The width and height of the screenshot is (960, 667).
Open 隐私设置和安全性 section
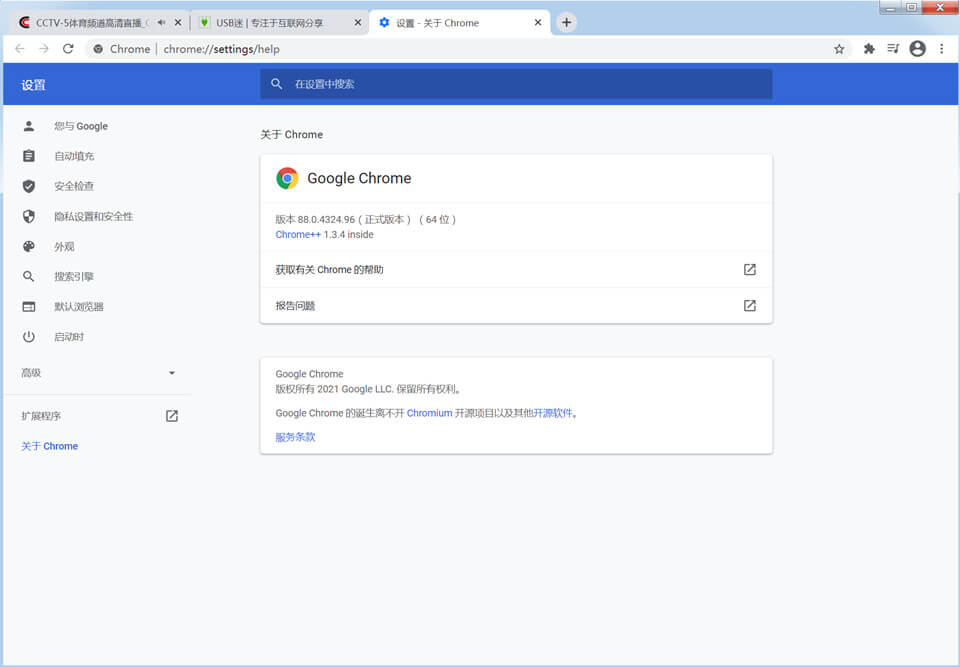point(94,216)
